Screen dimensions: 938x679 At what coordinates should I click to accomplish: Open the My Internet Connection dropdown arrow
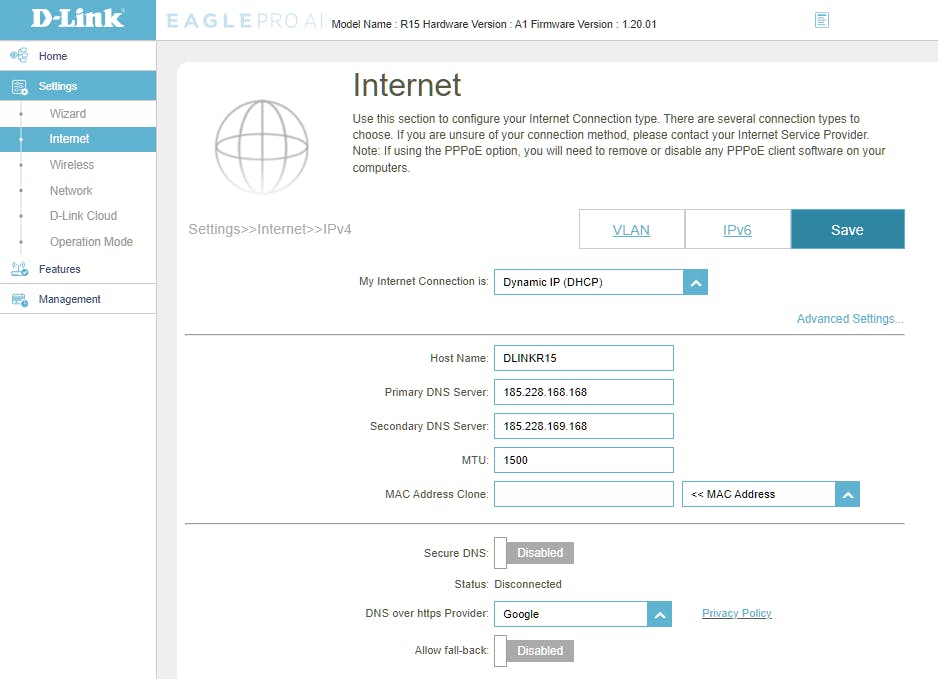click(x=696, y=282)
